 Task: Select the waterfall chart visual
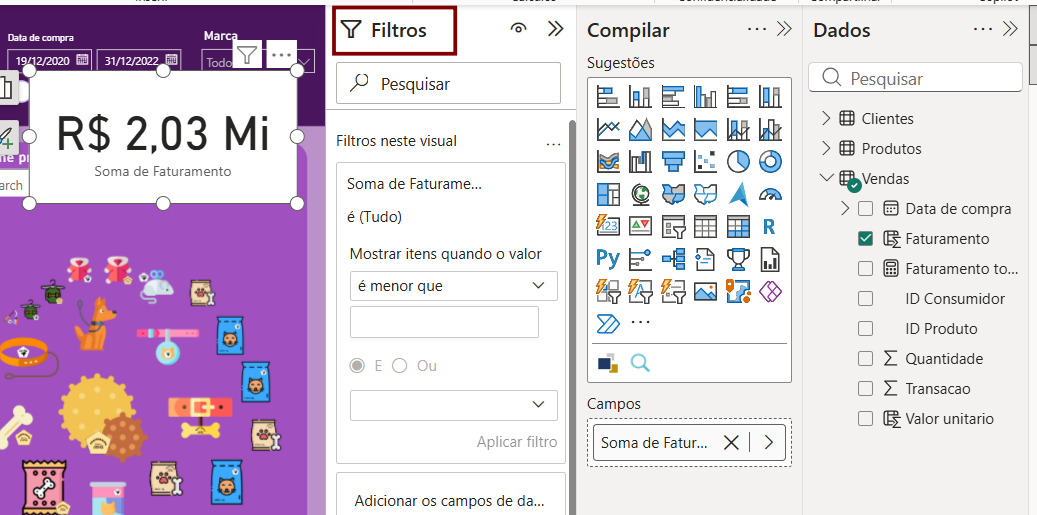click(x=640, y=161)
